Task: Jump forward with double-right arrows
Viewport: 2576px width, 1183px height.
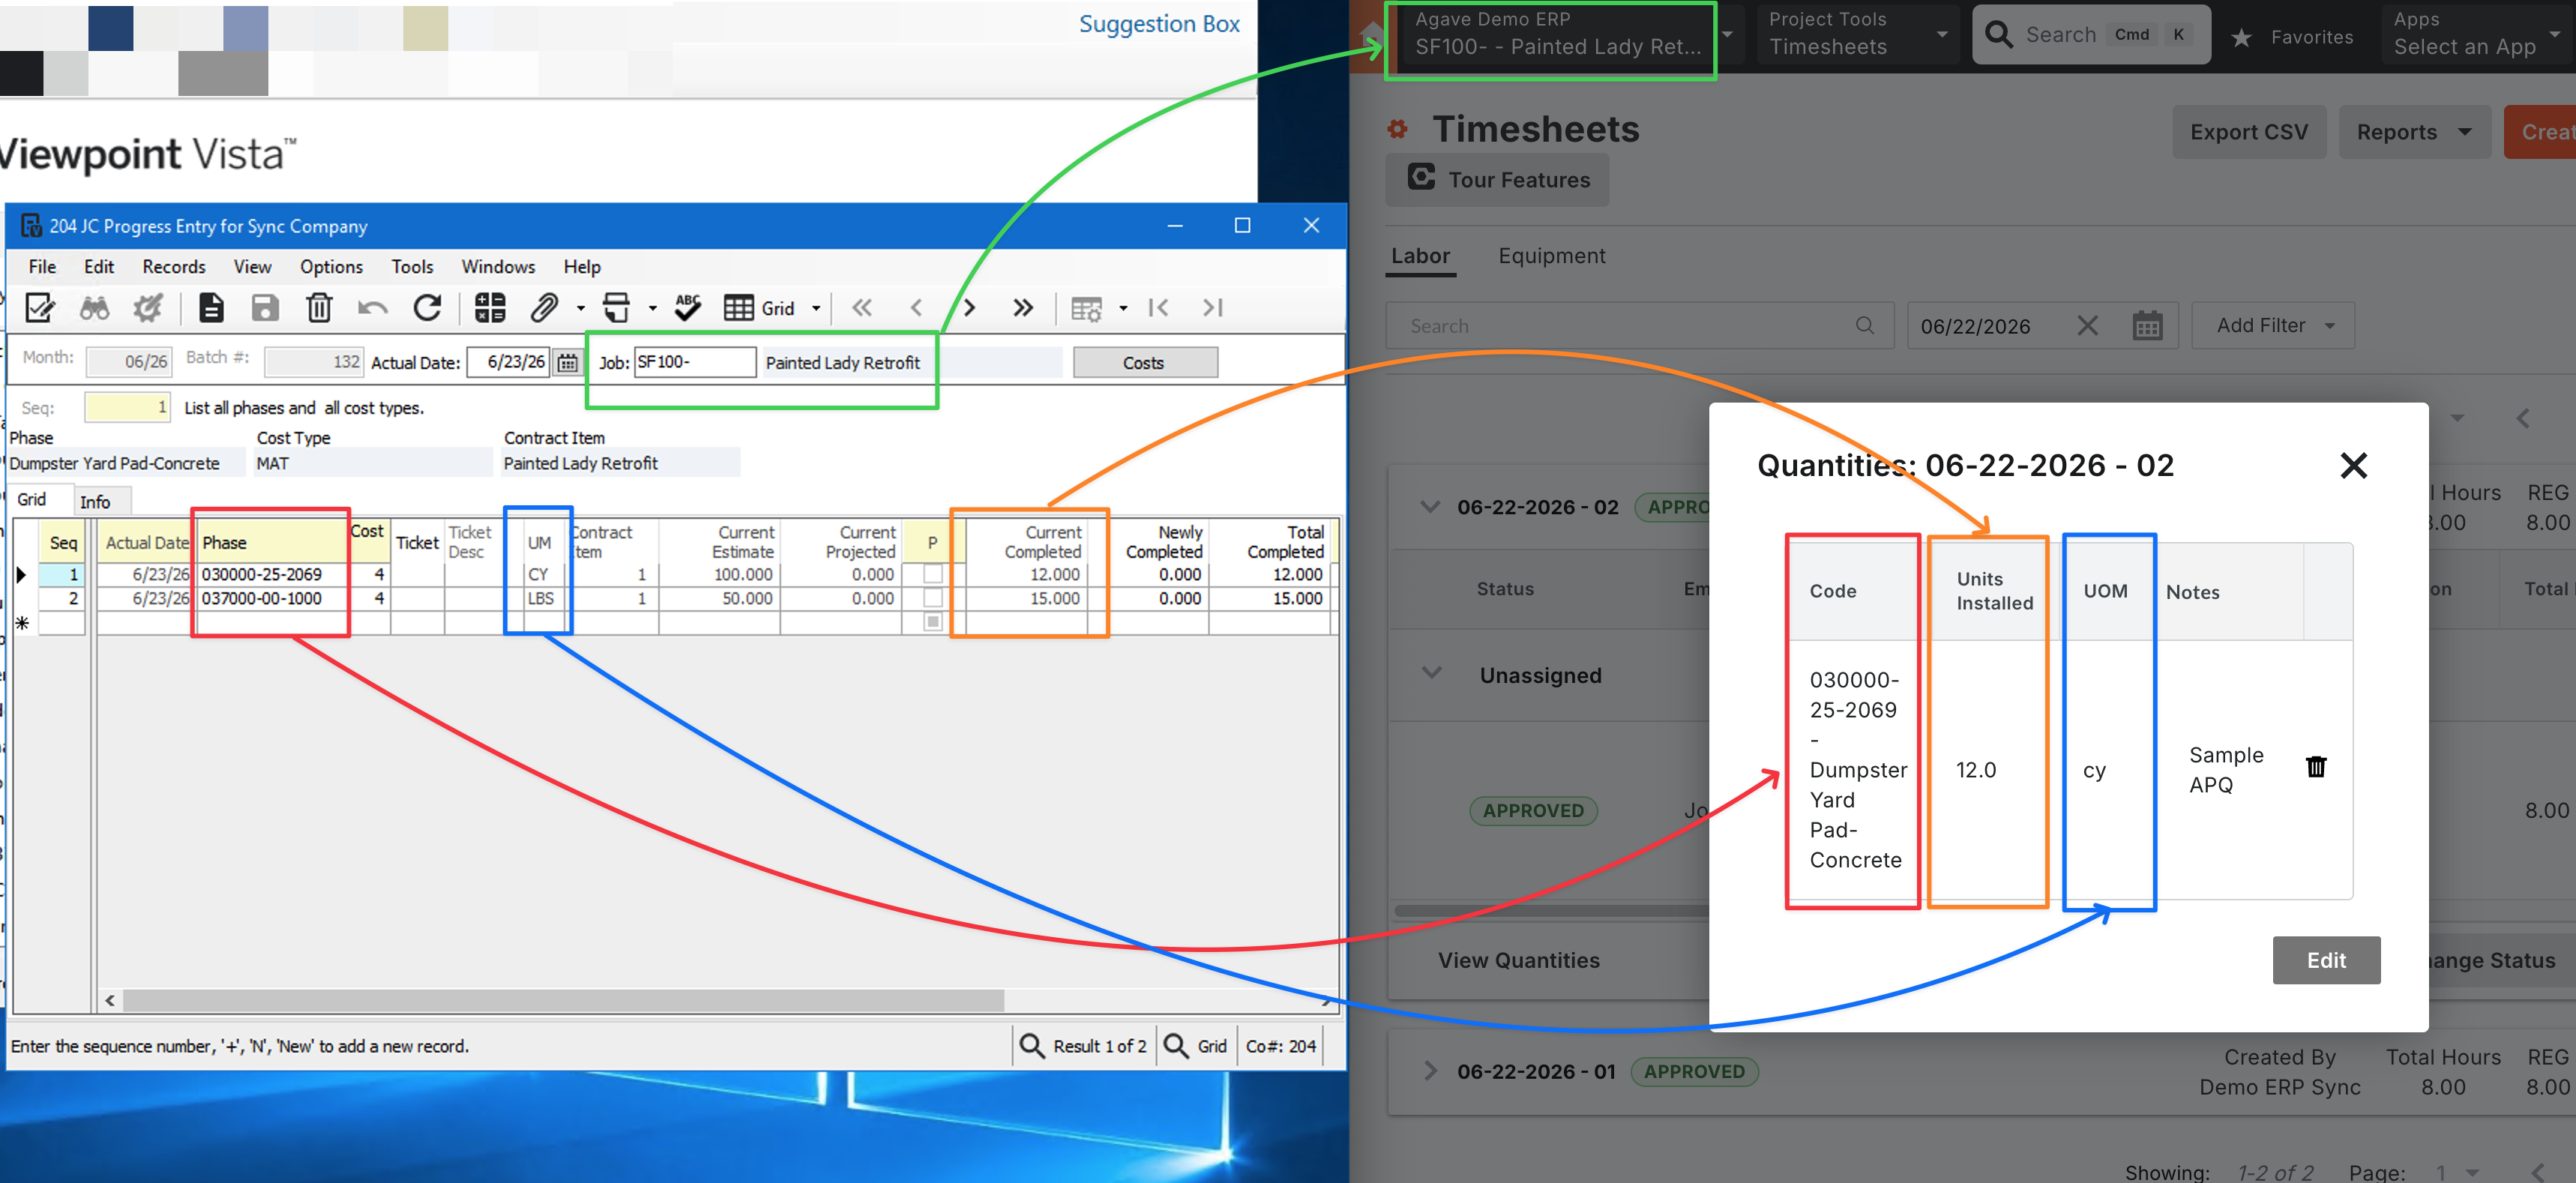Action: click(x=1023, y=308)
